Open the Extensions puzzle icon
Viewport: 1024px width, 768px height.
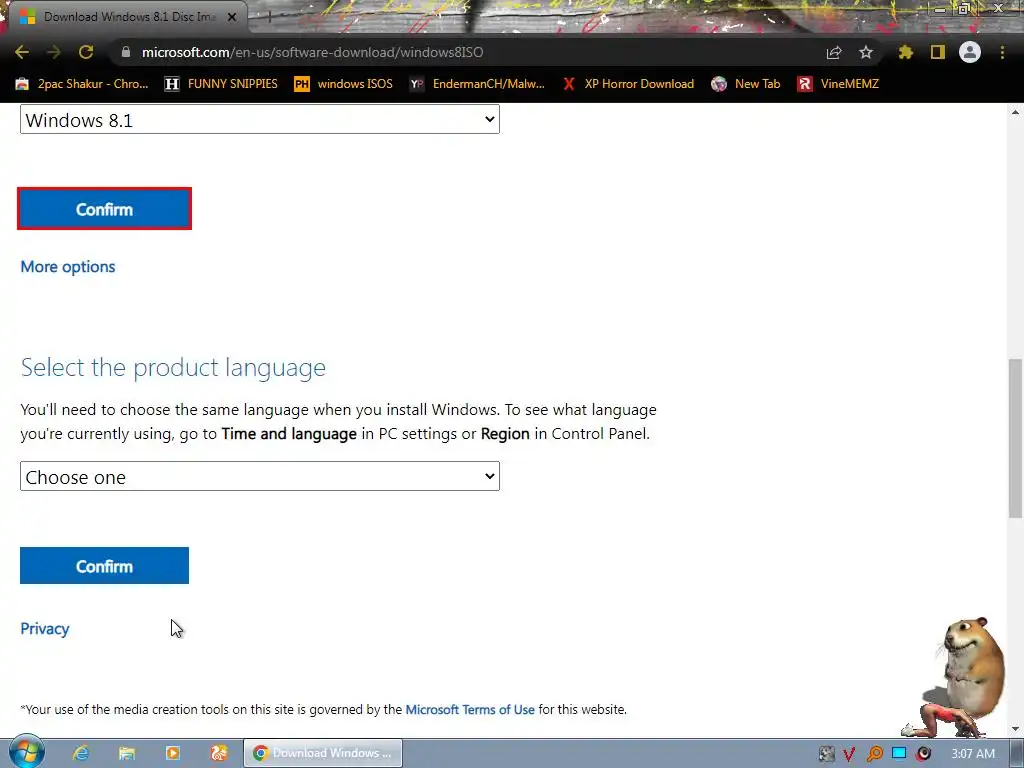pyautogui.click(x=906, y=52)
